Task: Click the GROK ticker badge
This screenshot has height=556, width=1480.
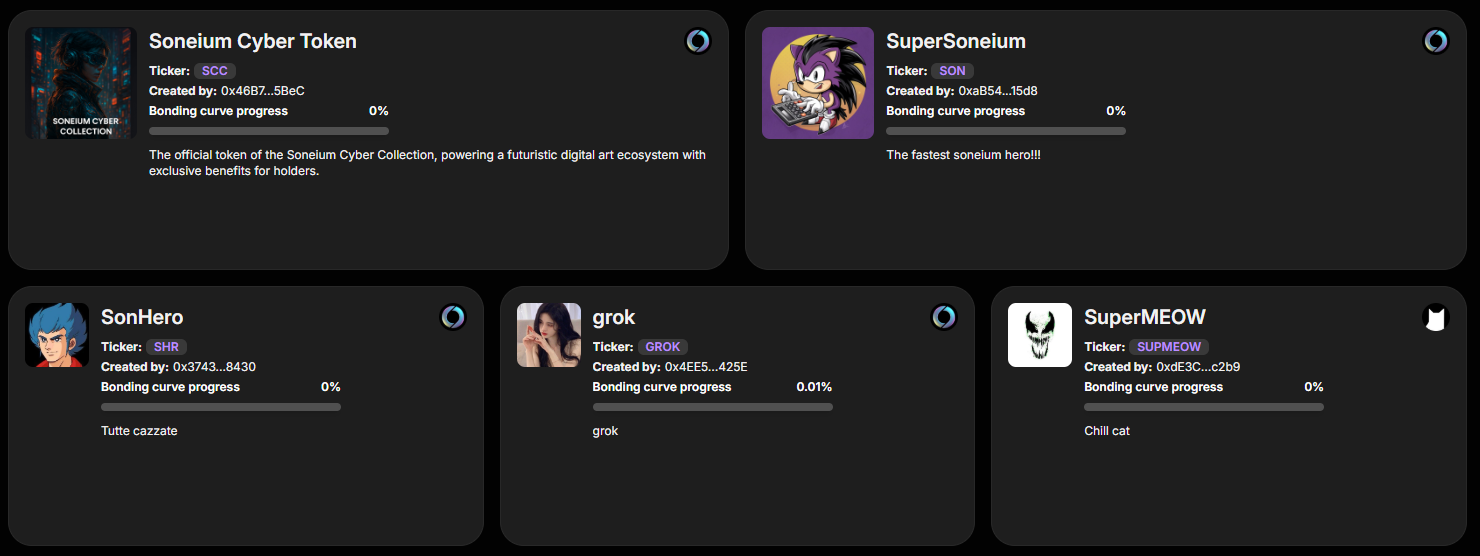Action: click(x=663, y=347)
